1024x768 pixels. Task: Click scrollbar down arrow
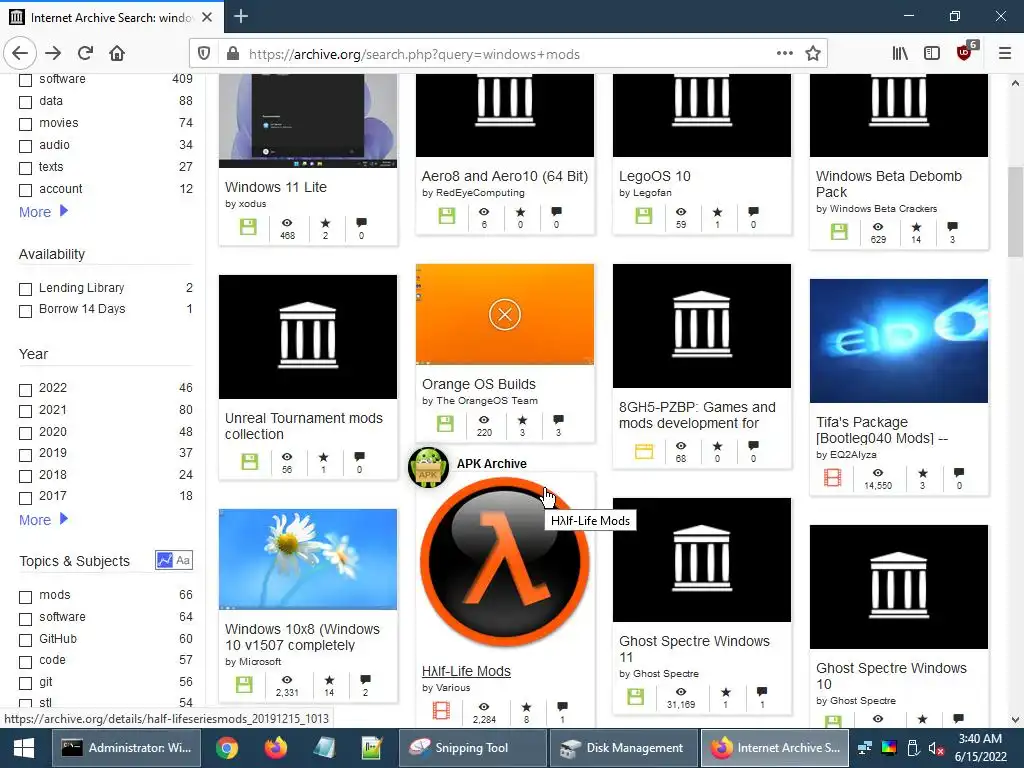click(x=1015, y=720)
